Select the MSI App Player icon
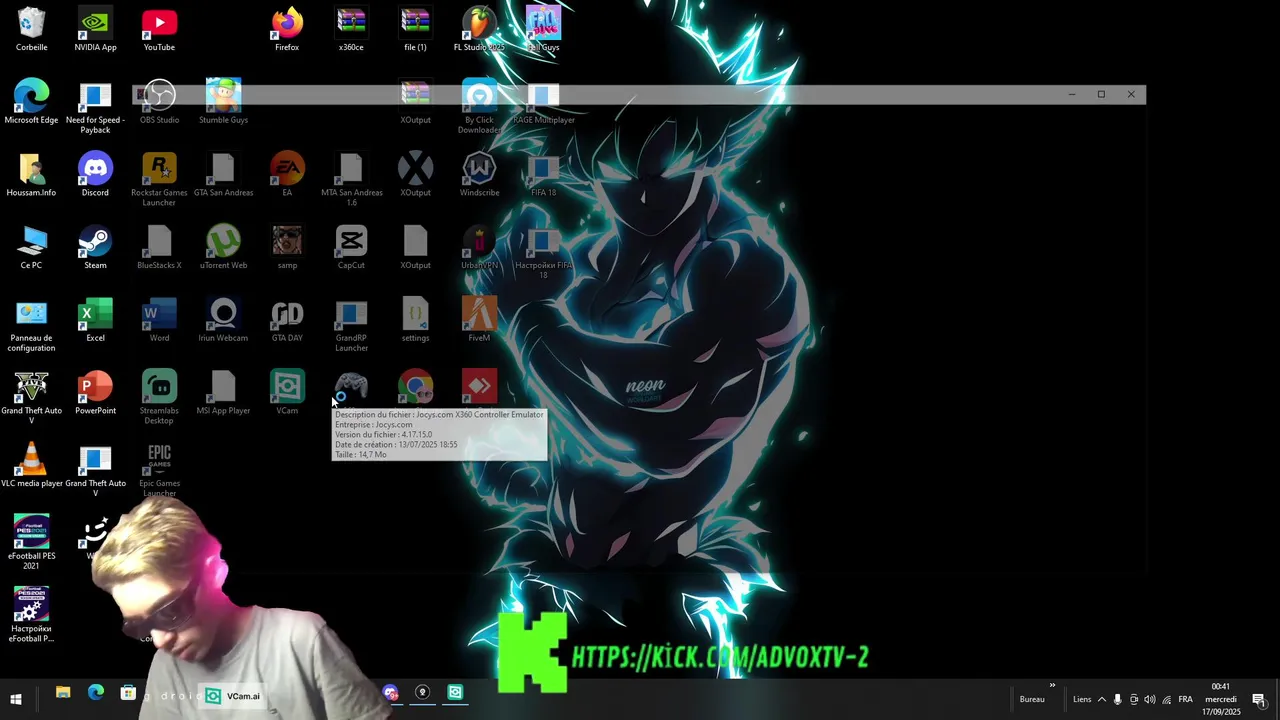This screenshot has width=1280, height=720. [x=223, y=394]
